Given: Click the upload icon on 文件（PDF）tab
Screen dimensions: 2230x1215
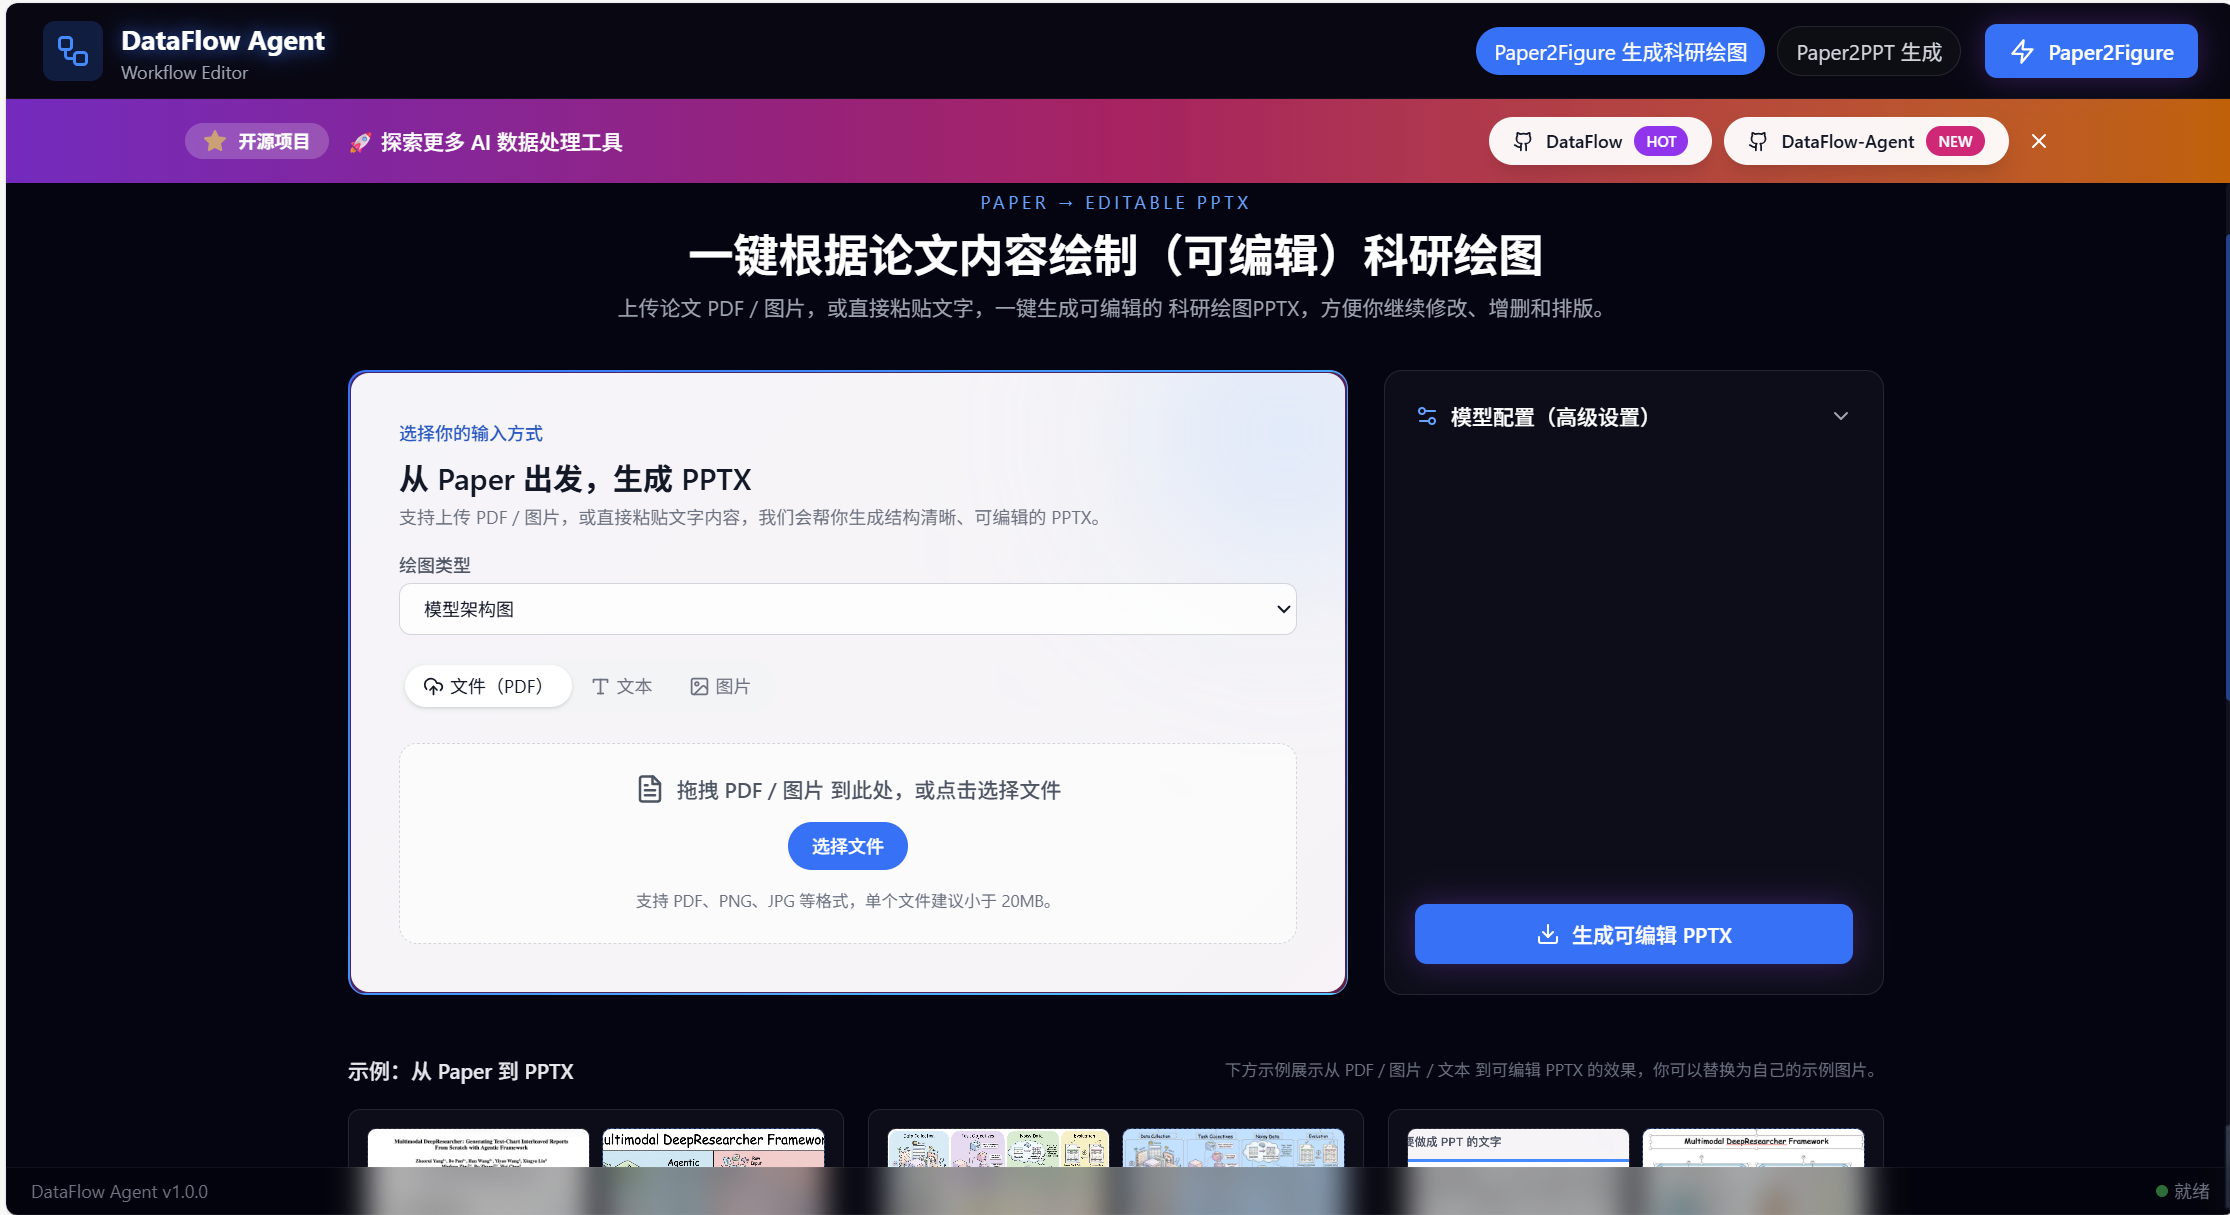Looking at the screenshot, I should (x=433, y=686).
